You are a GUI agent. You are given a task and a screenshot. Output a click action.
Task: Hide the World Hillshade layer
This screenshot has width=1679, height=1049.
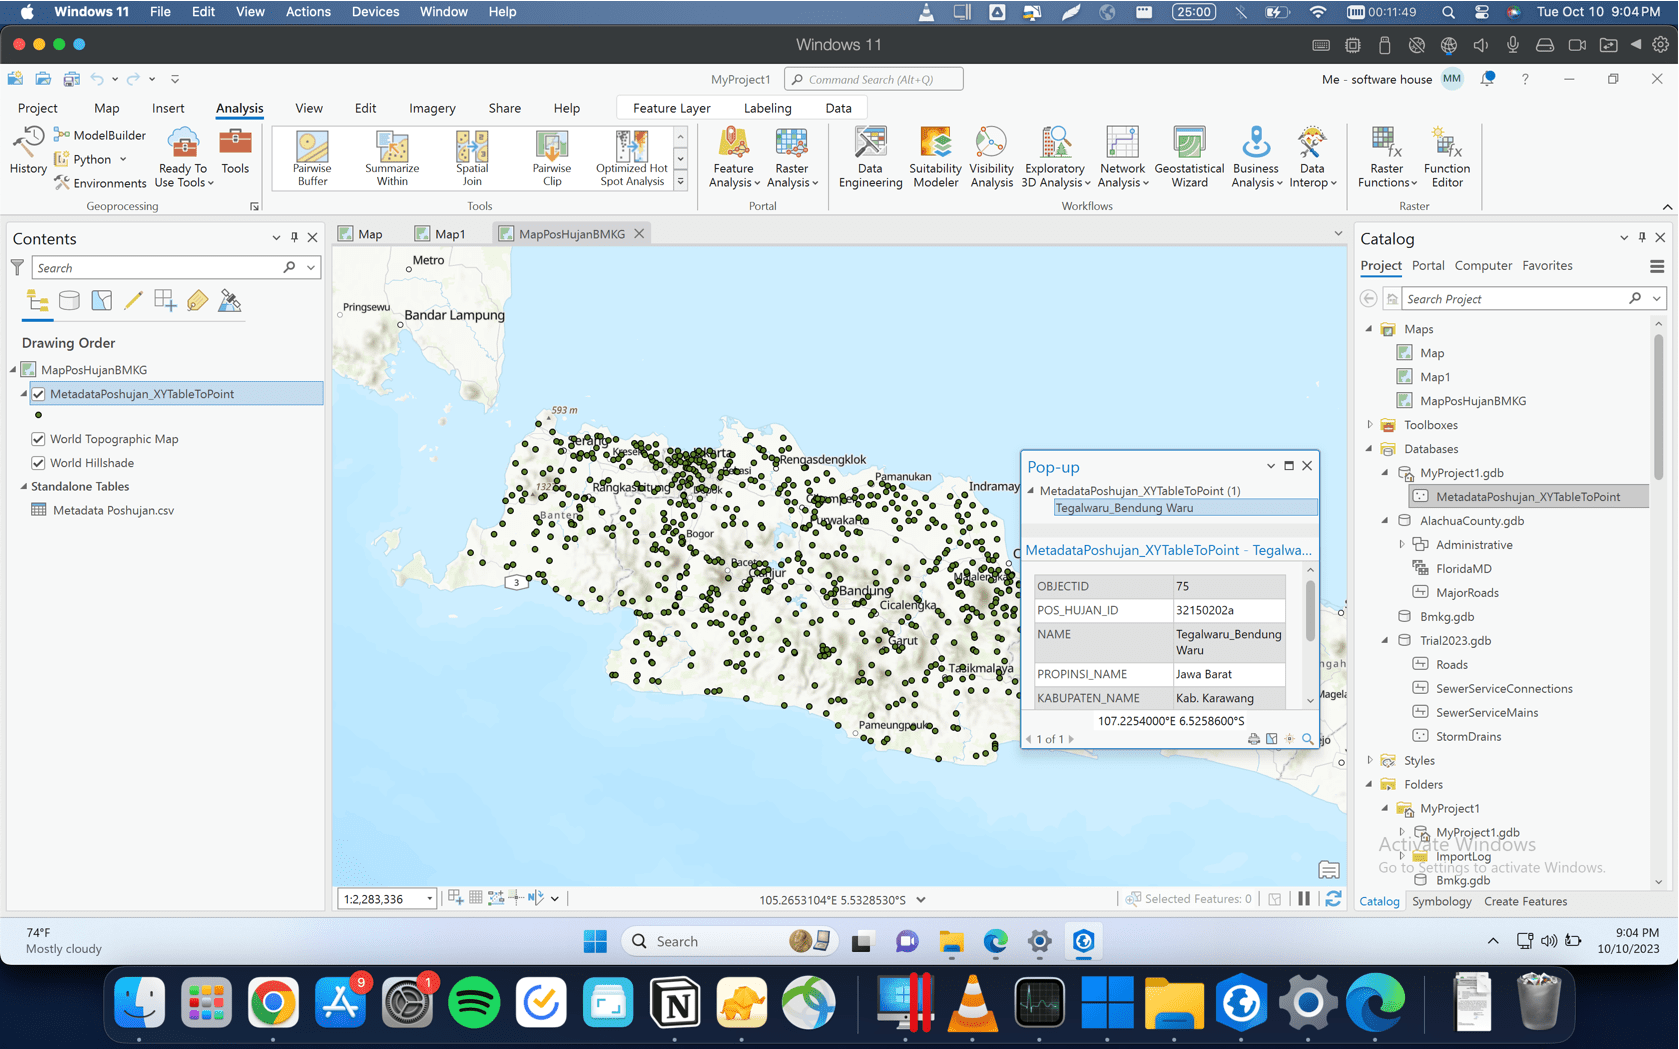(x=38, y=463)
